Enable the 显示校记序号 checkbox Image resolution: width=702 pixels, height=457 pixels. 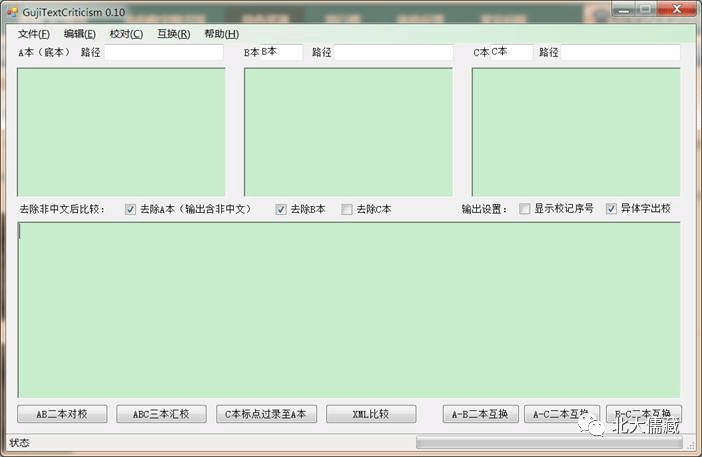[525, 210]
